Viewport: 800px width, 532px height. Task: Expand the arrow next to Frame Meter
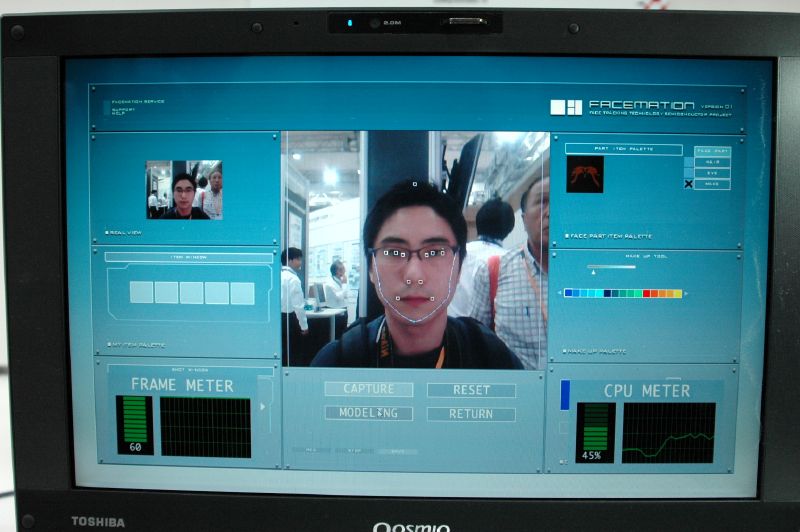tap(263, 405)
